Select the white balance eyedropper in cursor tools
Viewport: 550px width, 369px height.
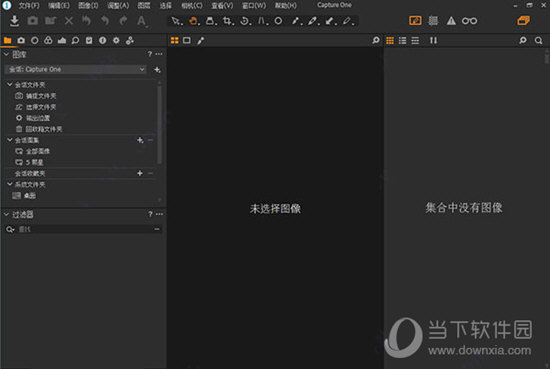pyautogui.click(x=296, y=21)
